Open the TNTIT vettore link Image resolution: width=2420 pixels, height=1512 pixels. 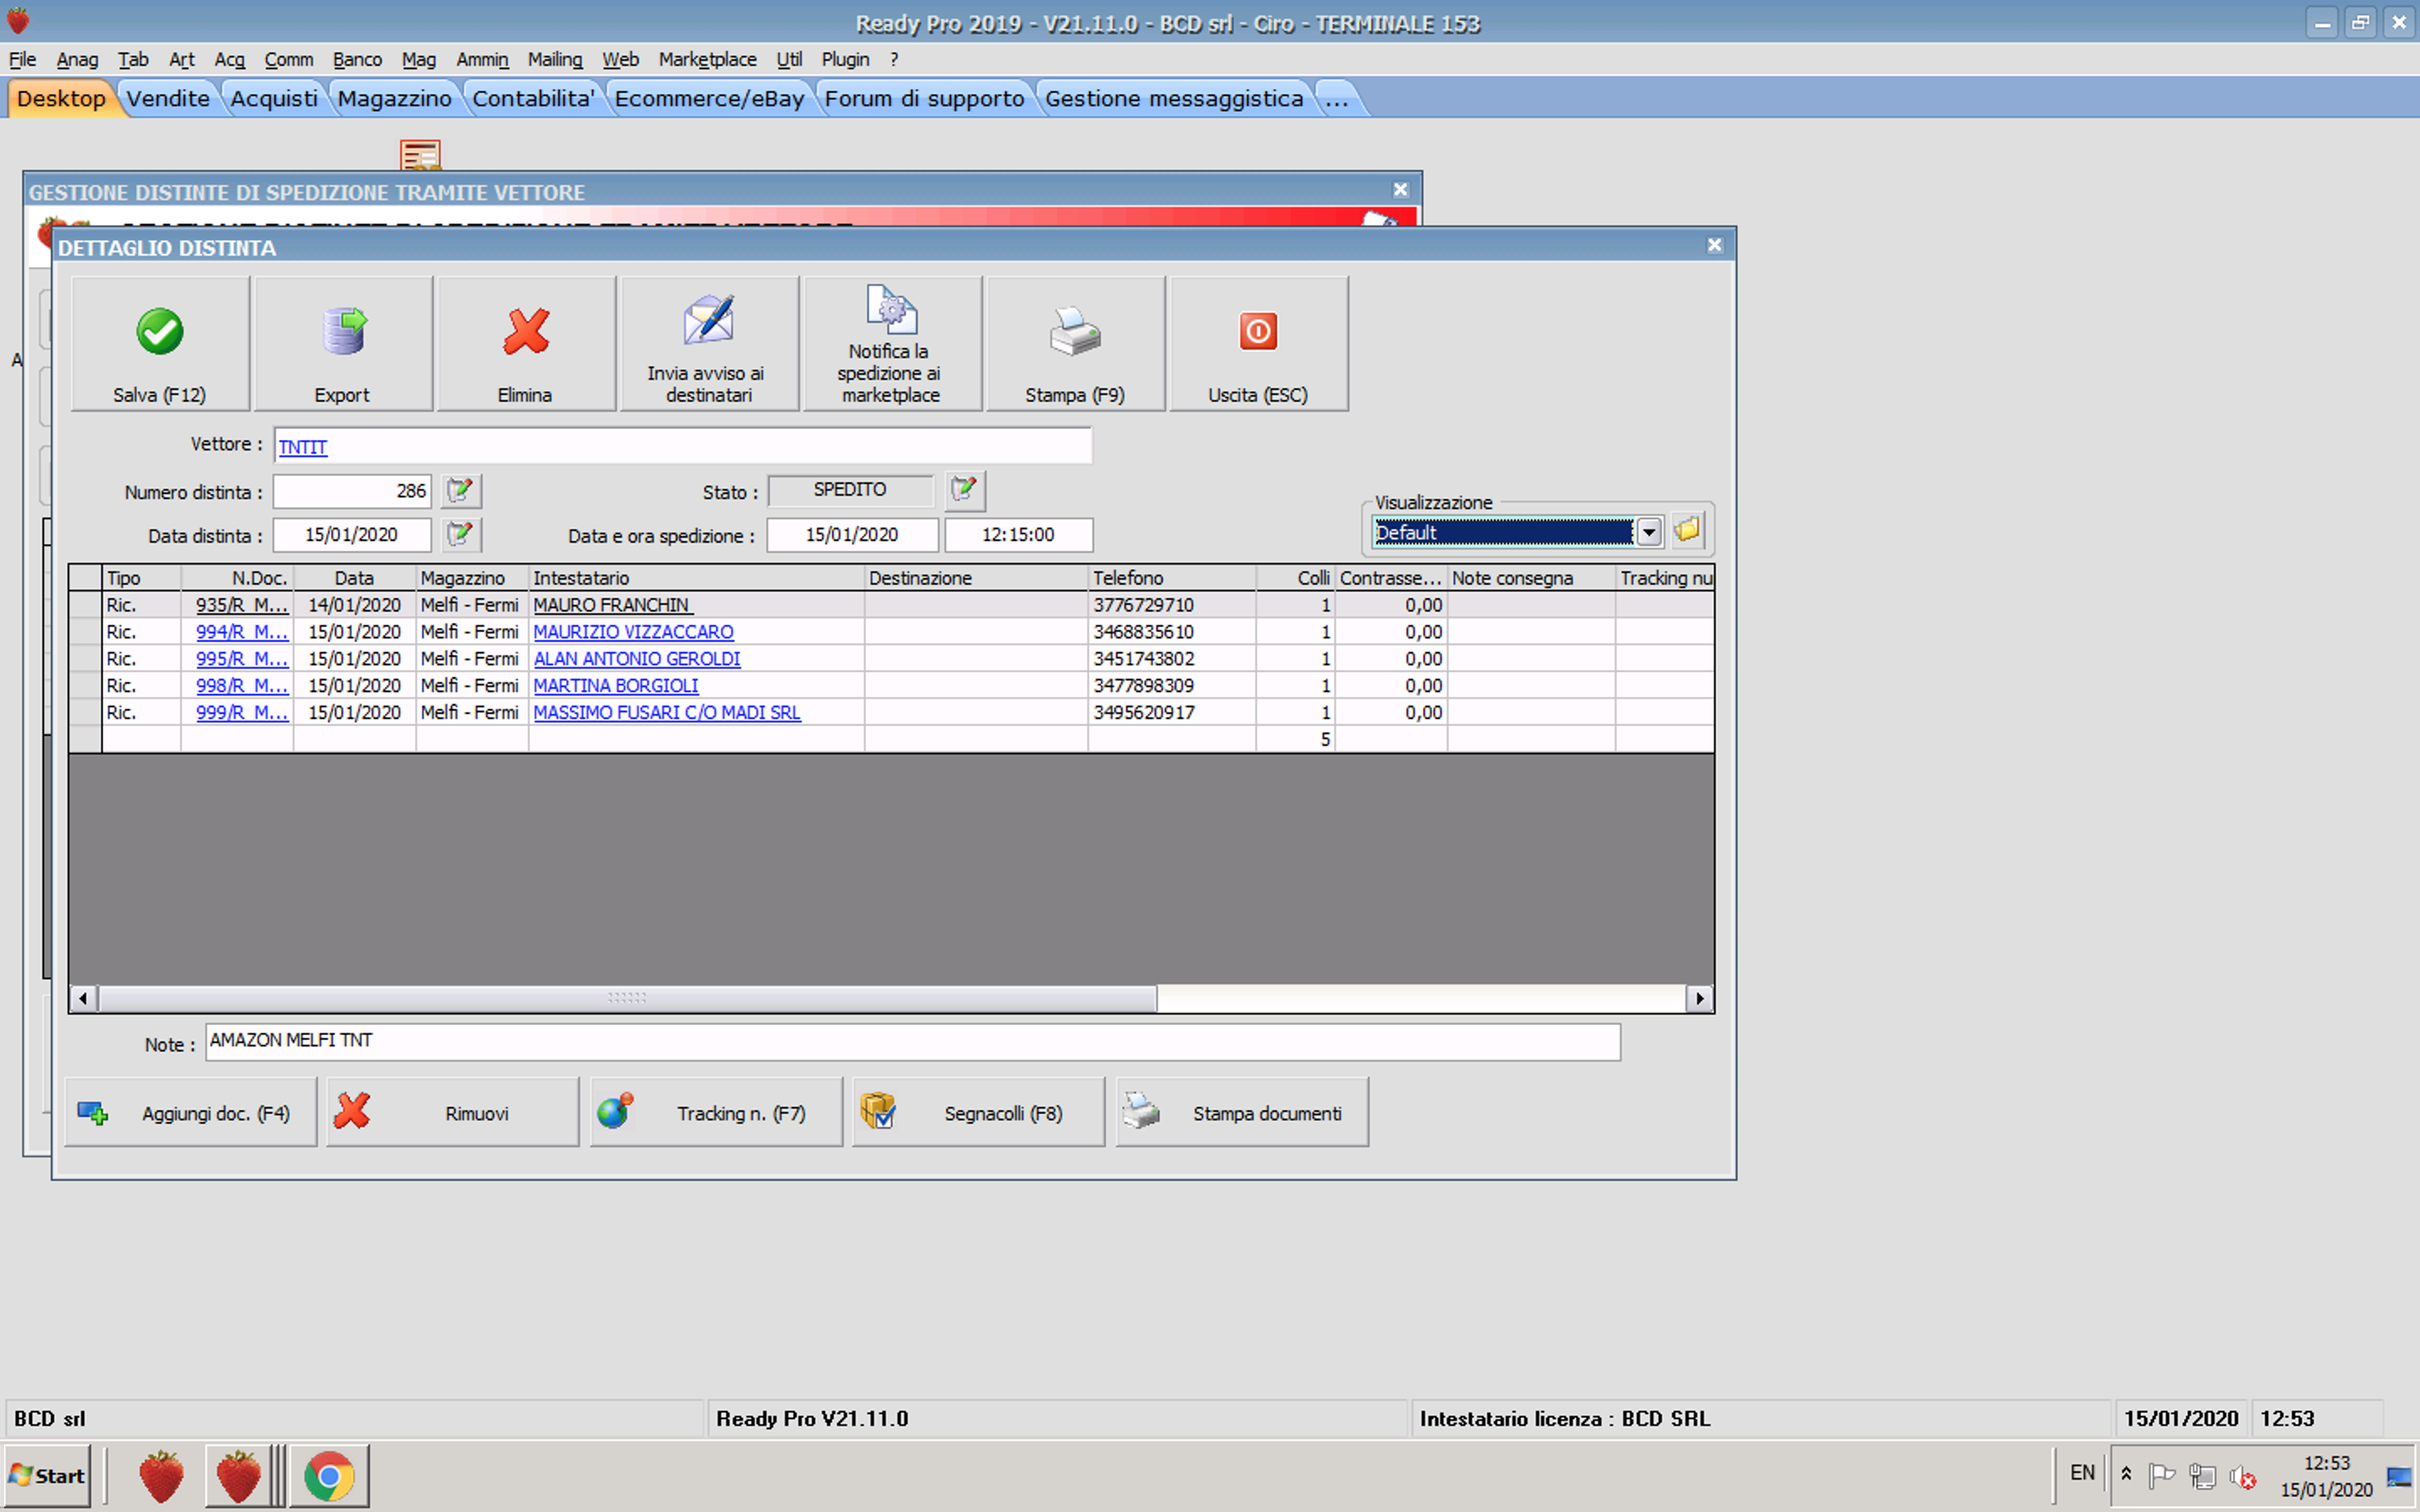[x=303, y=447]
